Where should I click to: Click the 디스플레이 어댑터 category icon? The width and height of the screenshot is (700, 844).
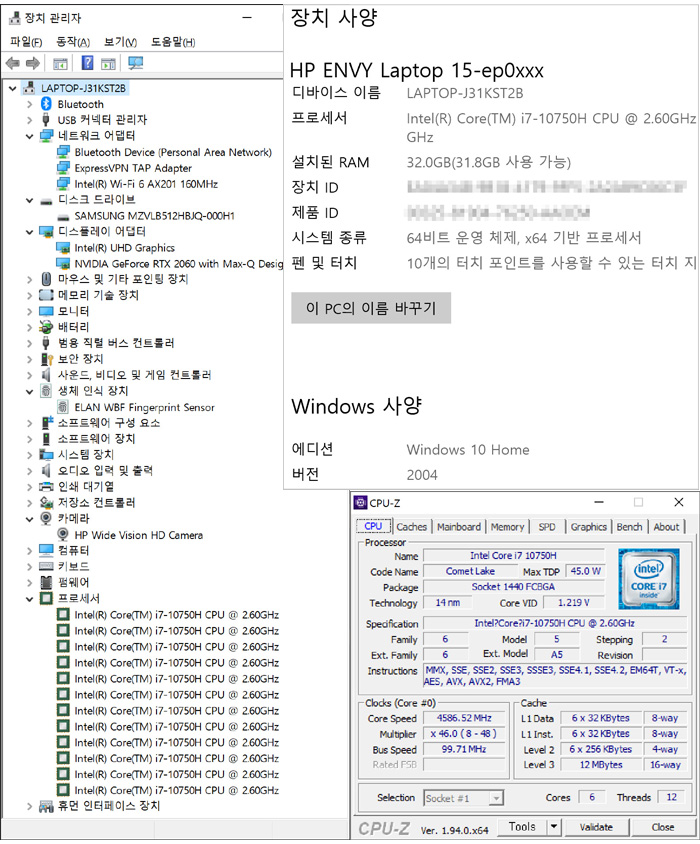(x=46, y=232)
